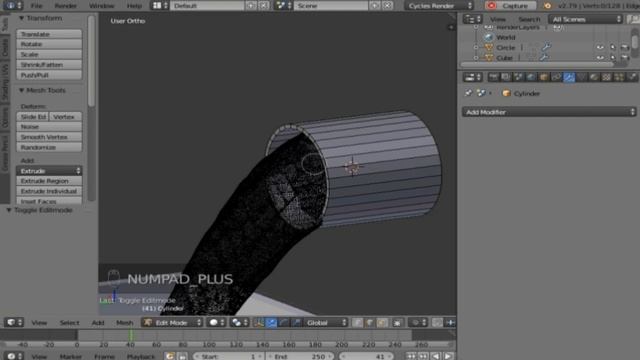Open the All Scenes outliner display dropdown

coord(586,19)
